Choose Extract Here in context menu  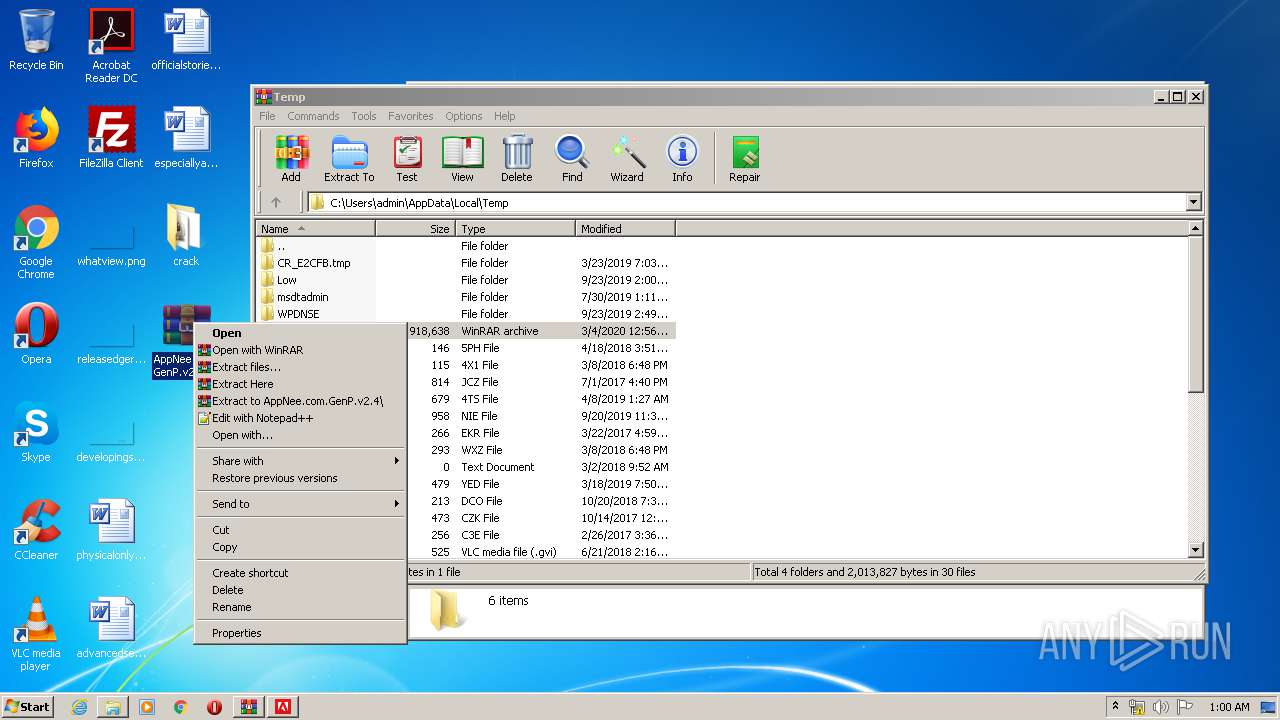[x=300, y=384]
